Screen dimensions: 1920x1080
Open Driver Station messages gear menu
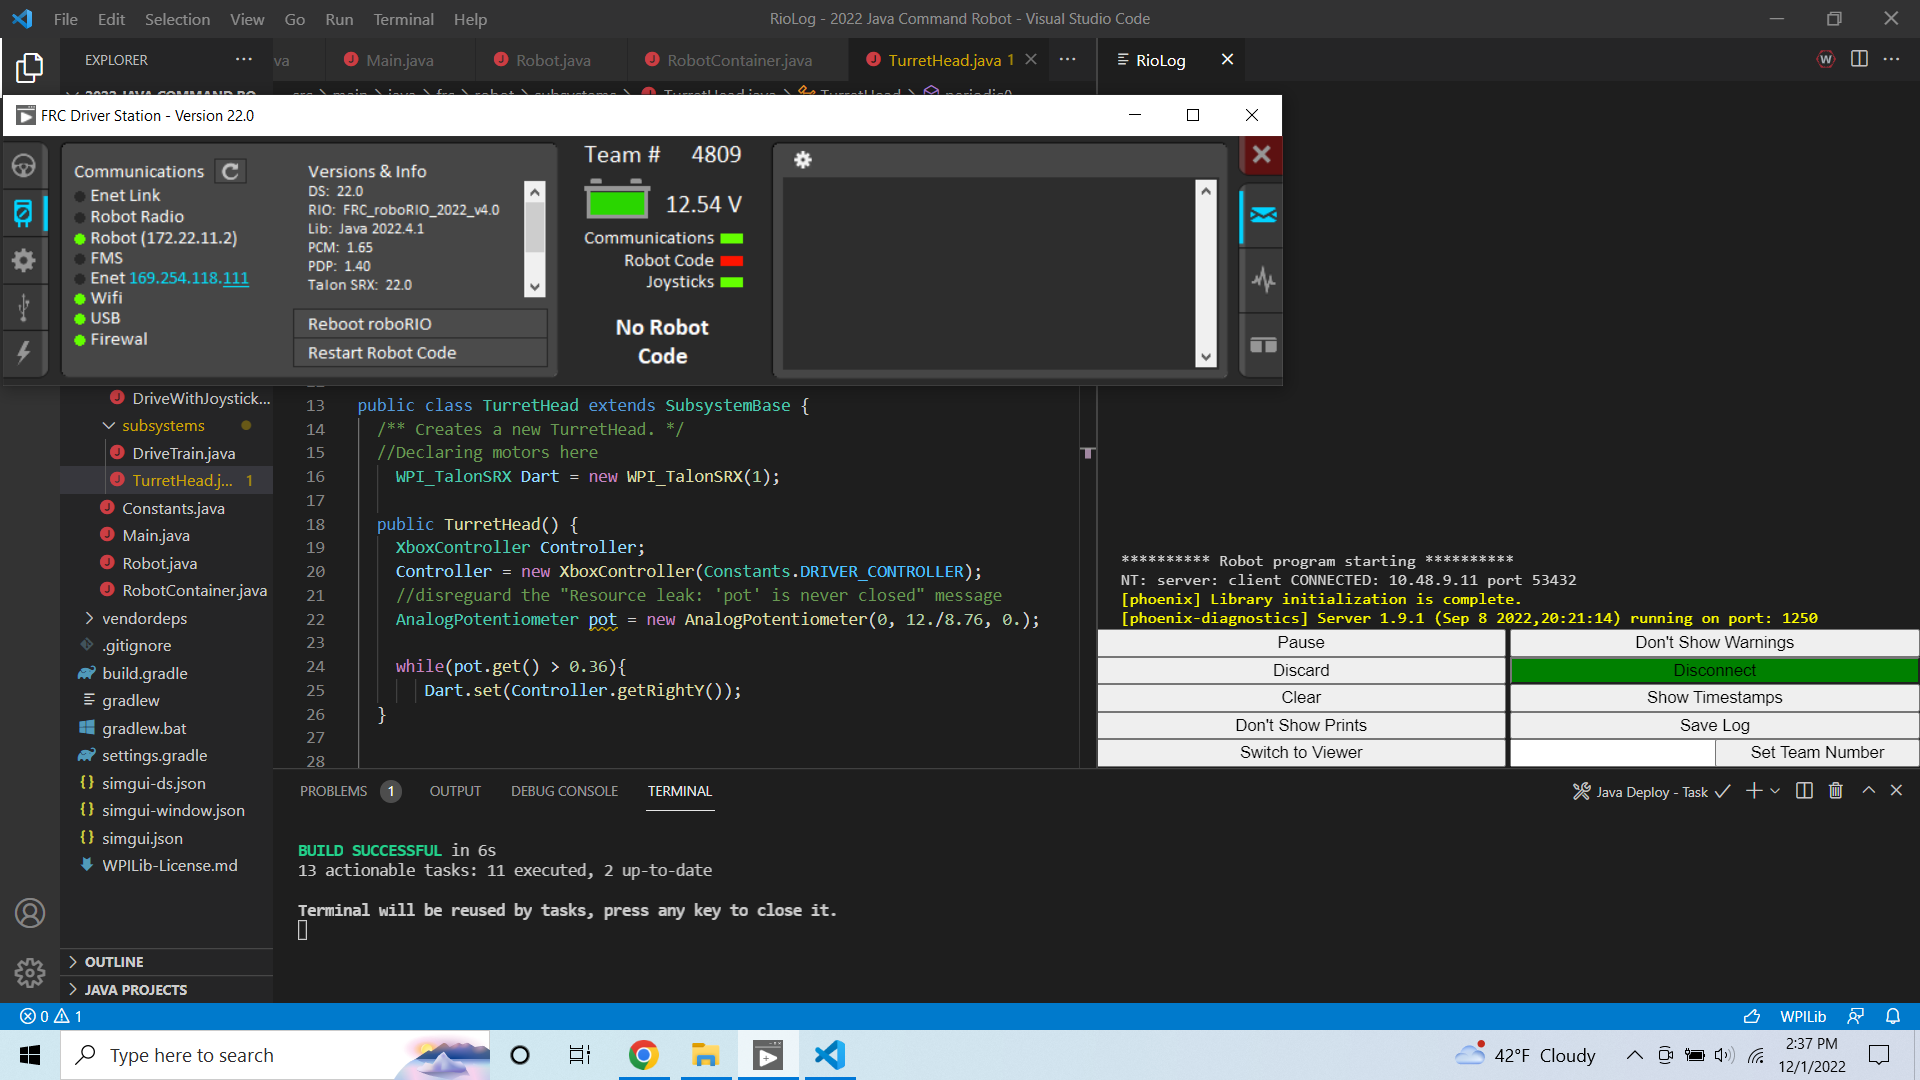pyautogui.click(x=802, y=159)
